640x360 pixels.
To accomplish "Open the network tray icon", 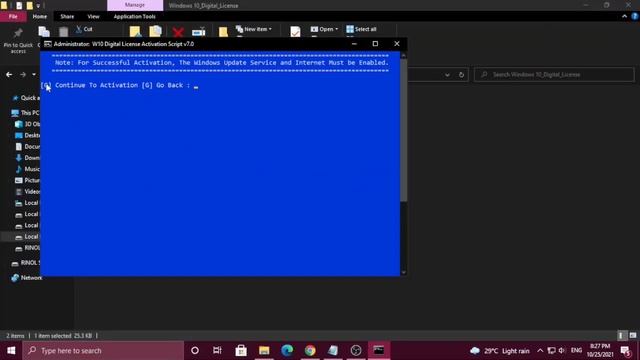I will click(x=551, y=351).
